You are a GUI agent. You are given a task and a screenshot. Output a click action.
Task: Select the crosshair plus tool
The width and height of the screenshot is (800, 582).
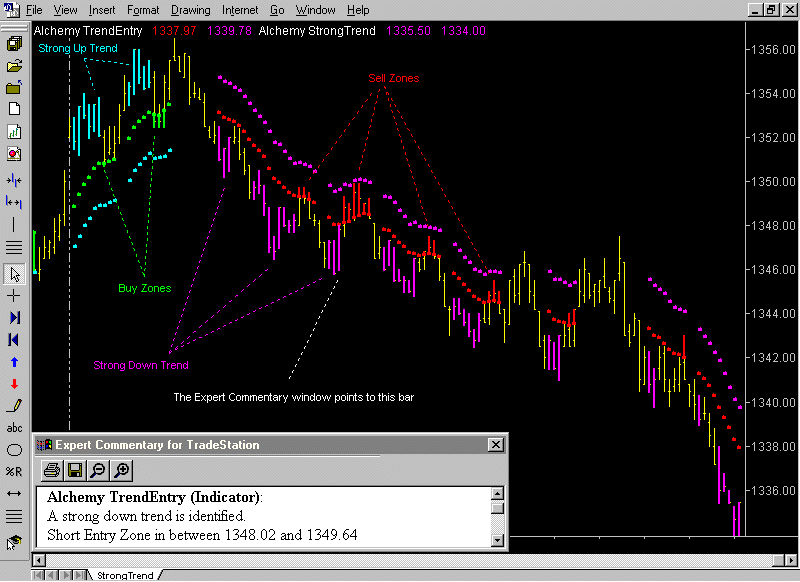click(14, 296)
